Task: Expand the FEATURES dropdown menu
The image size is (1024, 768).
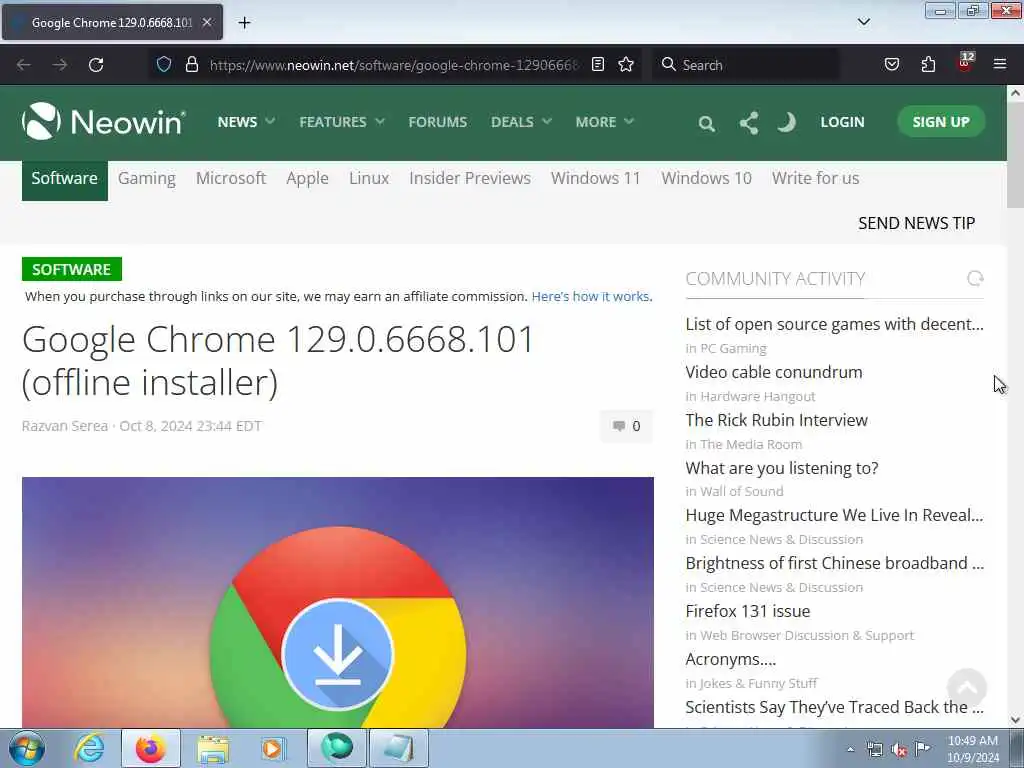Action: (342, 122)
